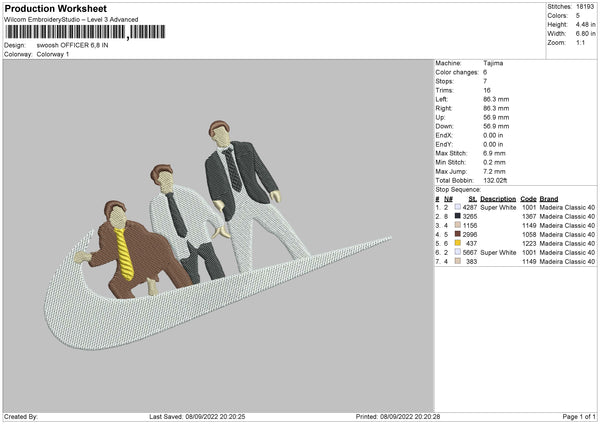Click the 'Description' column header
Screen dimensions: 600x424
(x=498, y=199)
